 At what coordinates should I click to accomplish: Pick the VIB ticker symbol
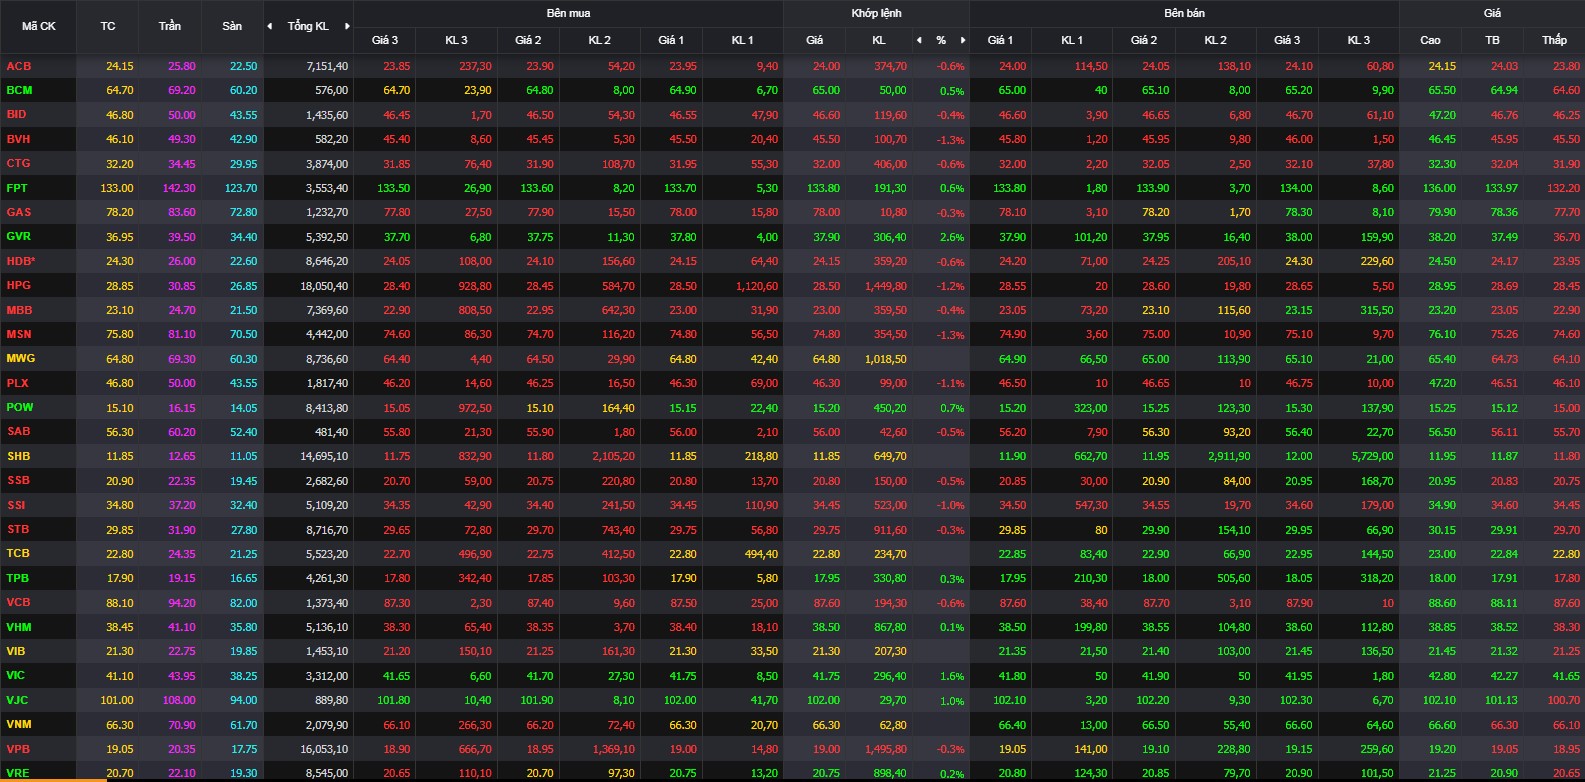pos(16,651)
